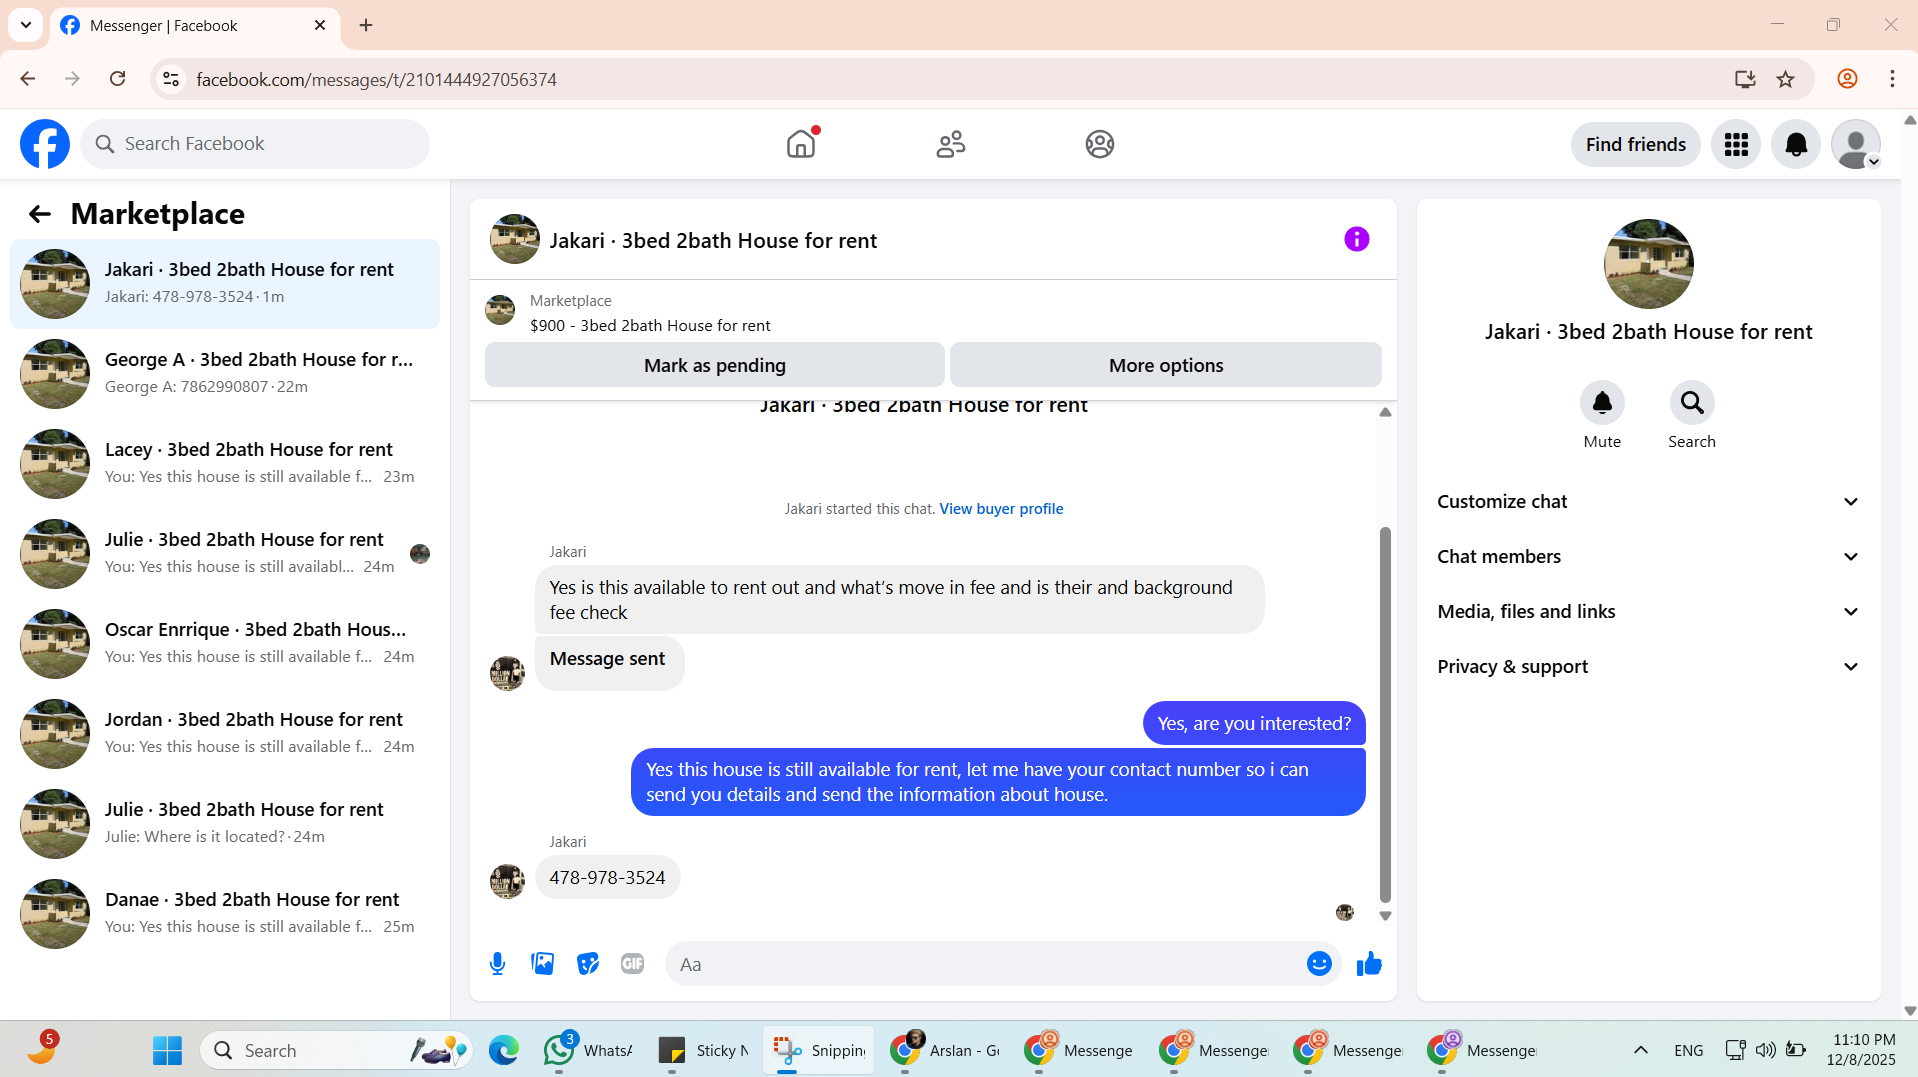Expand the Chat members section
1918x1077 pixels.
point(1648,557)
